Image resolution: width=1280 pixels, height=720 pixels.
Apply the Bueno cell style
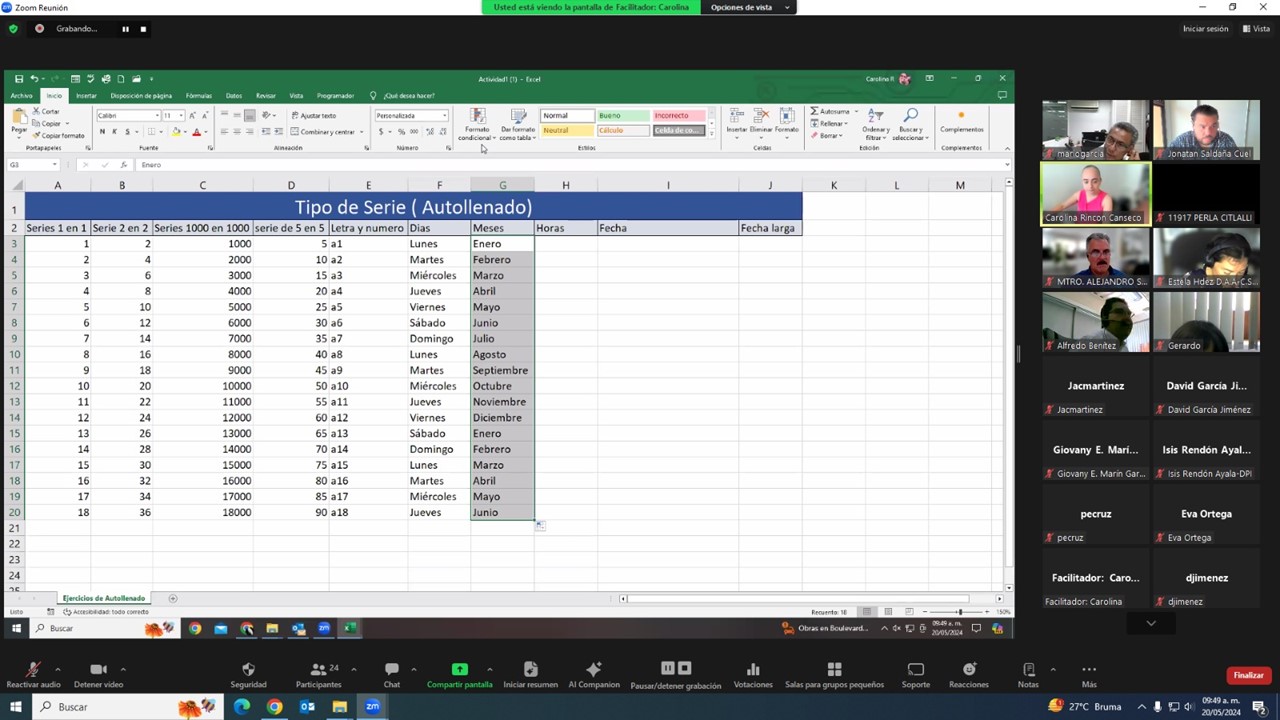(x=622, y=116)
